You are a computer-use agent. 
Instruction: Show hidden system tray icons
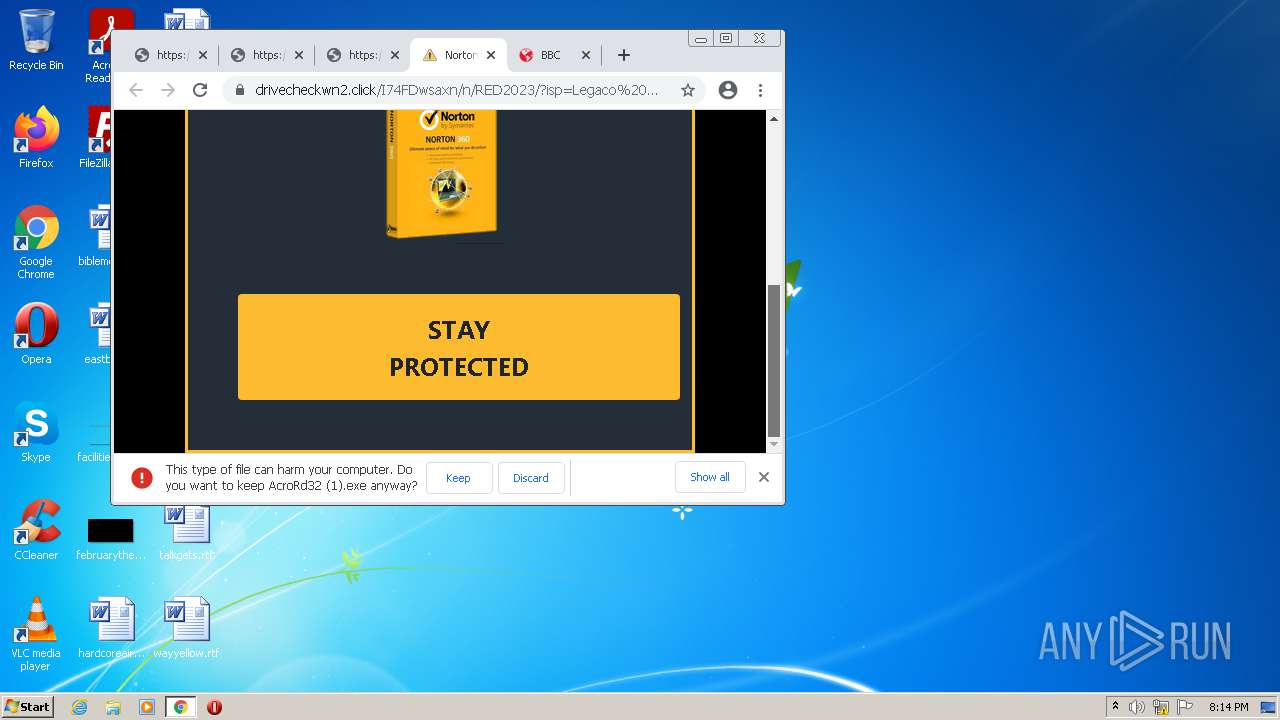[1115, 707]
